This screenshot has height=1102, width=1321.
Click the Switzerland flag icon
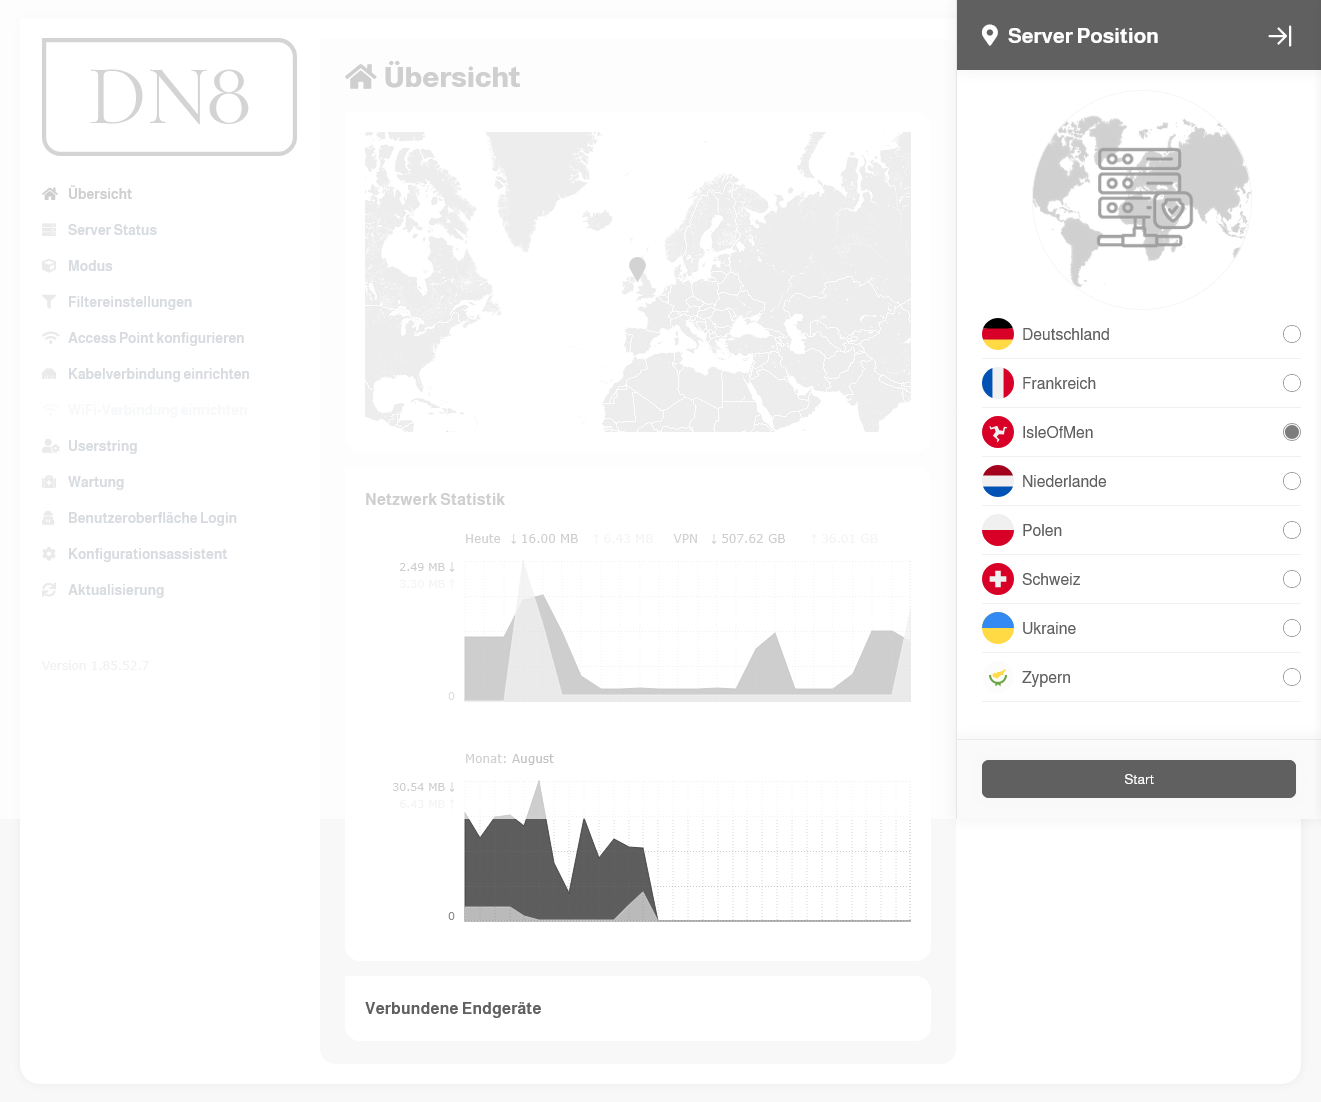point(997,579)
